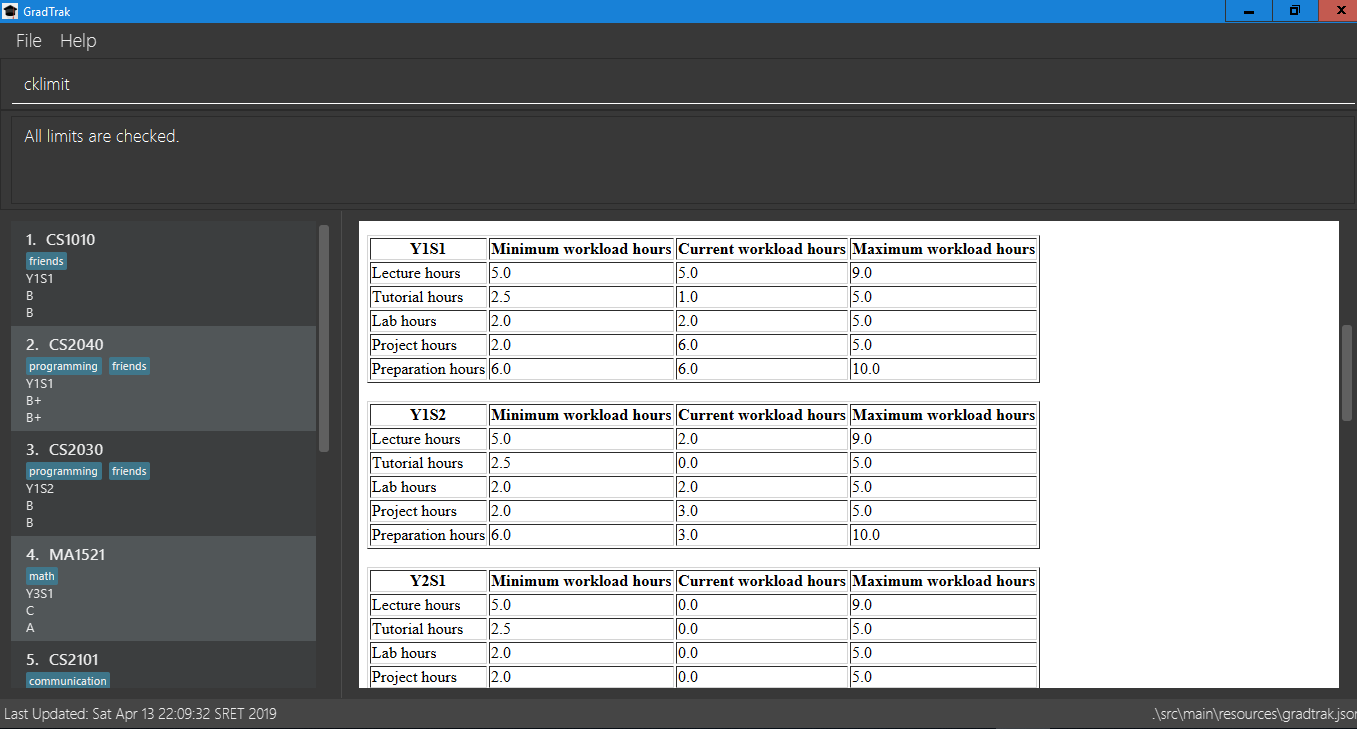Restore down the GradTrak window
The image size is (1357, 729).
[x=1295, y=11]
